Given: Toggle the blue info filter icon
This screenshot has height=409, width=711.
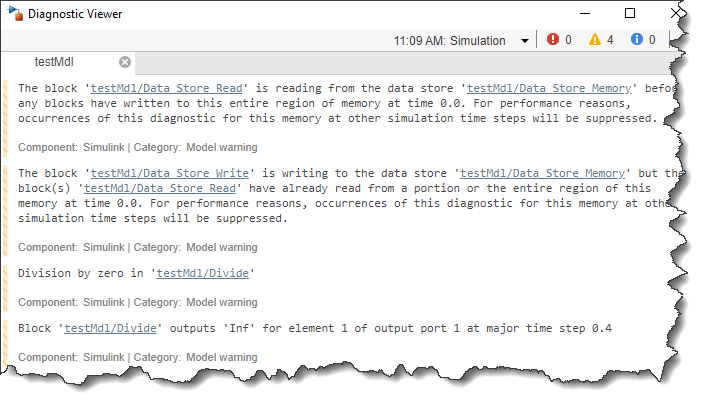Looking at the screenshot, I should coord(636,40).
